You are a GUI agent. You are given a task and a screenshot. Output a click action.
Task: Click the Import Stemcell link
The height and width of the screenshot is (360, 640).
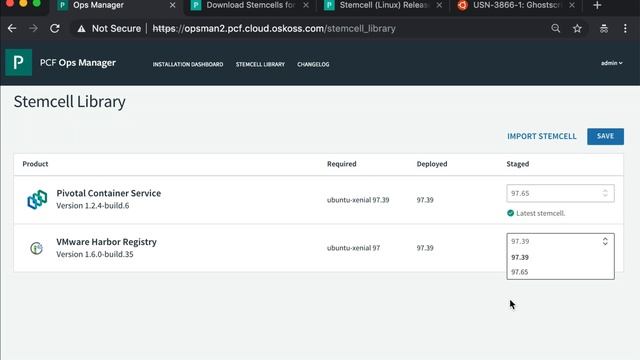(542, 136)
